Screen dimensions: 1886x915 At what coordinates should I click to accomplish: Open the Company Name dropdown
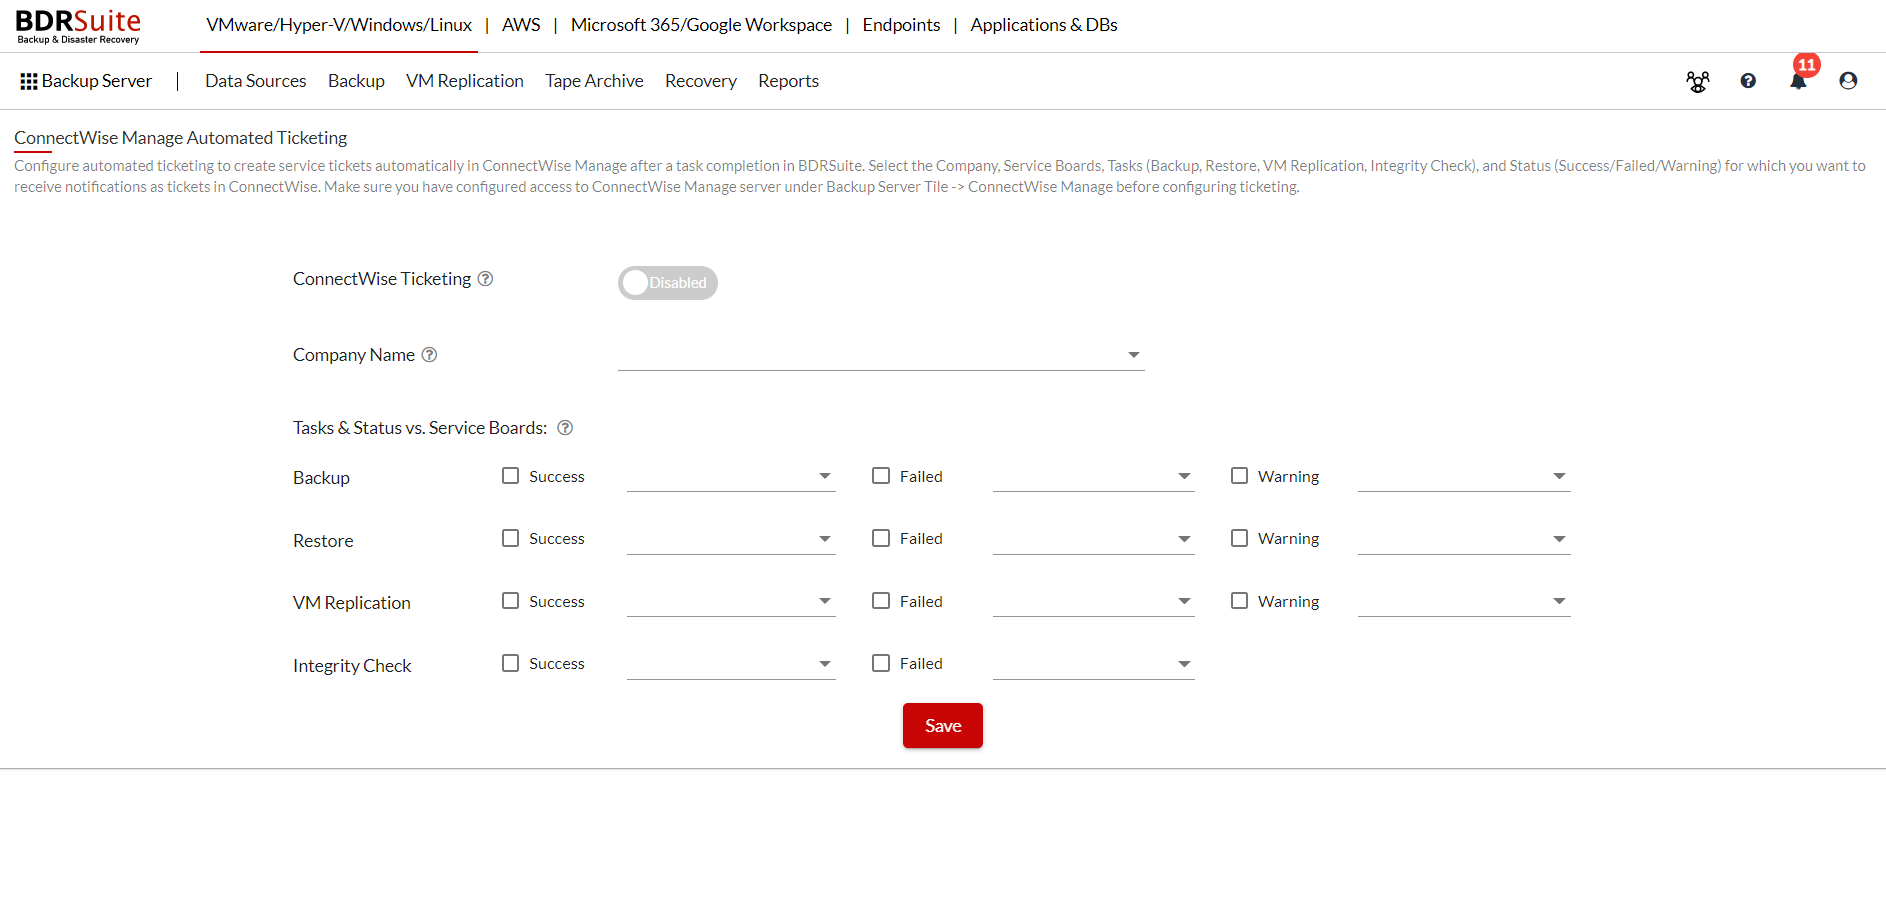click(x=881, y=355)
